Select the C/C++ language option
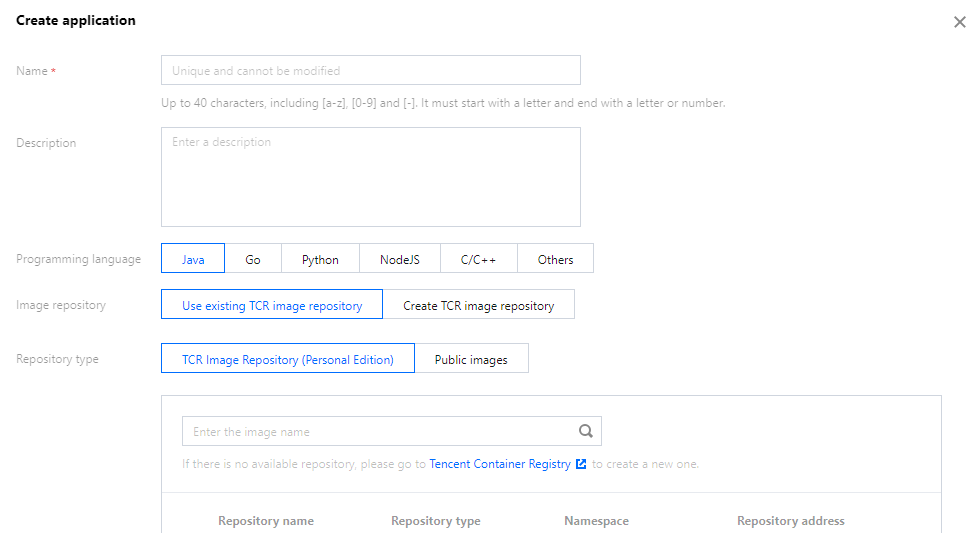The width and height of the screenshot is (972, 533). 478,259
